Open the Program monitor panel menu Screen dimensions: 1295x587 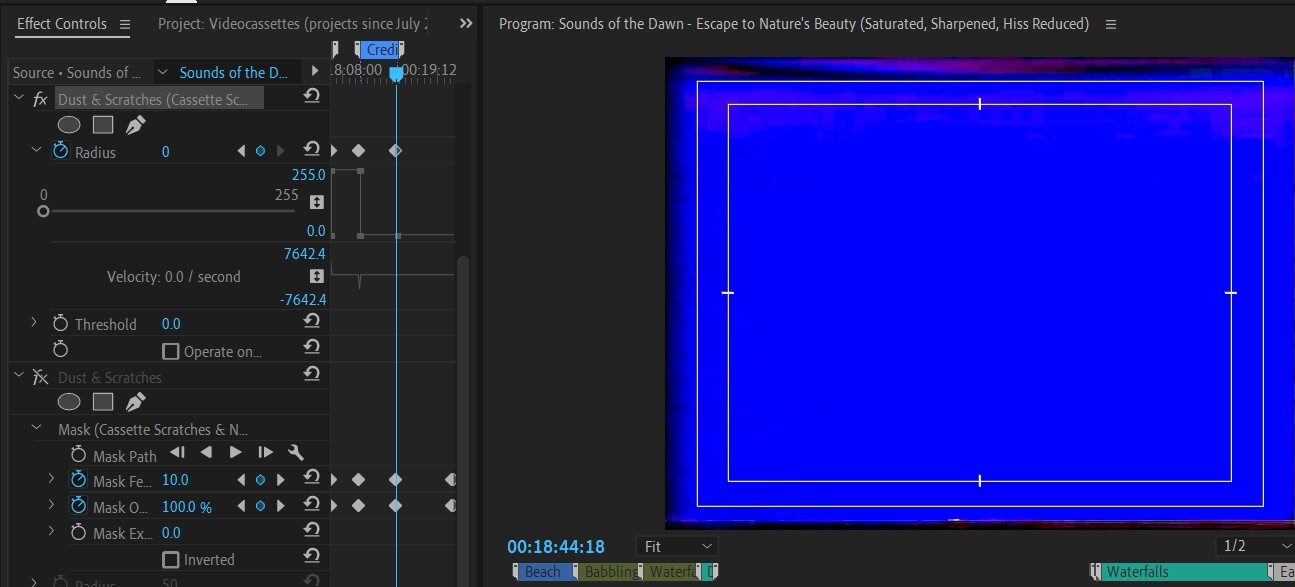1111,24
